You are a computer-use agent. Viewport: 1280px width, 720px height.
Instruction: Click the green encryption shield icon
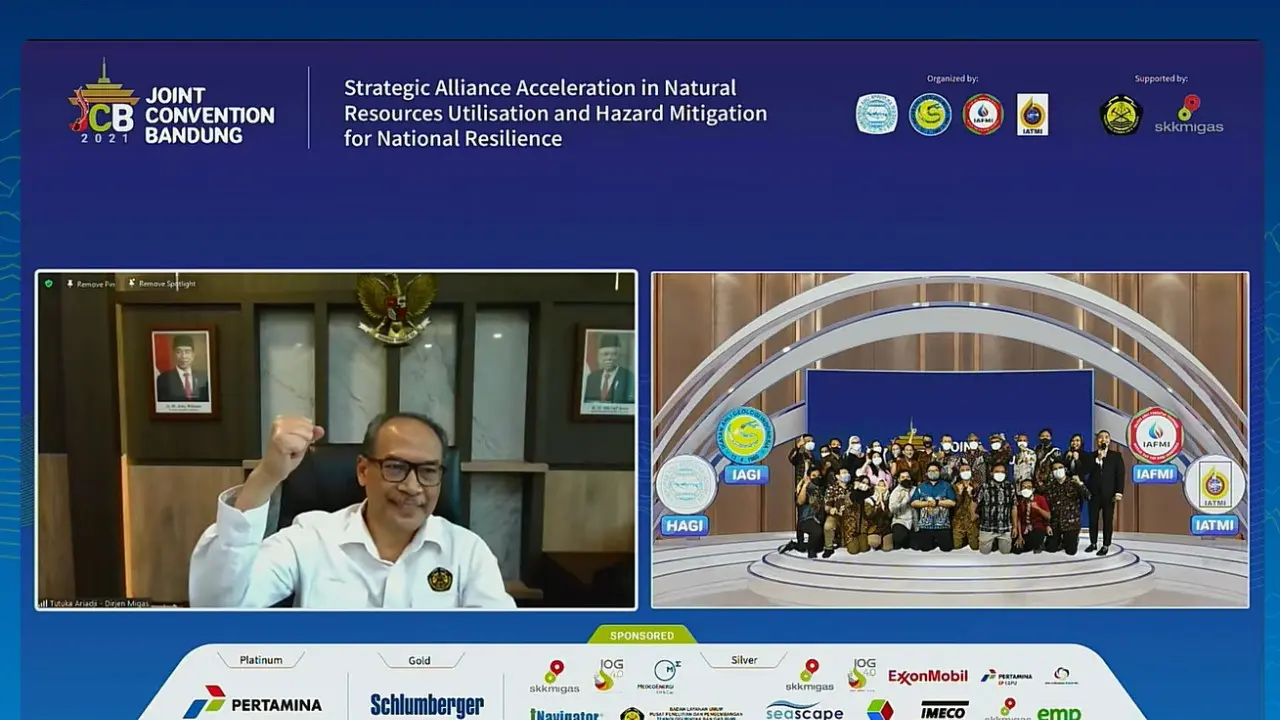[48, 284]
